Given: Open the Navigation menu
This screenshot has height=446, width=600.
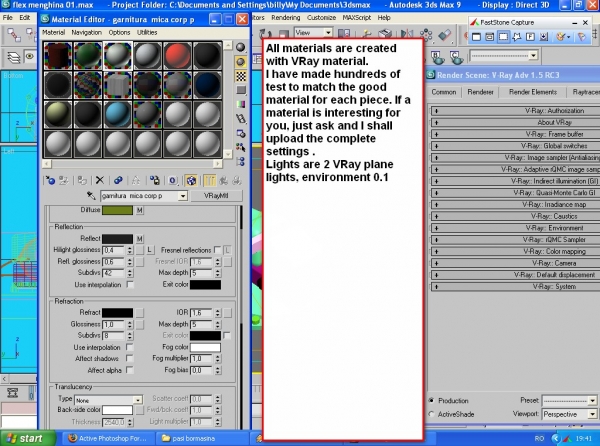Looking at the screenshot, I should point(86,33).
